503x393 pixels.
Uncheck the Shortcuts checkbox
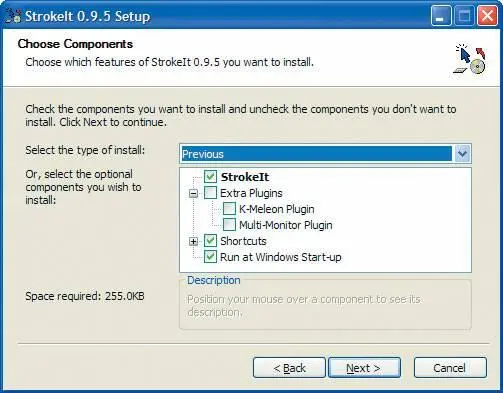(x=210, y=241)
